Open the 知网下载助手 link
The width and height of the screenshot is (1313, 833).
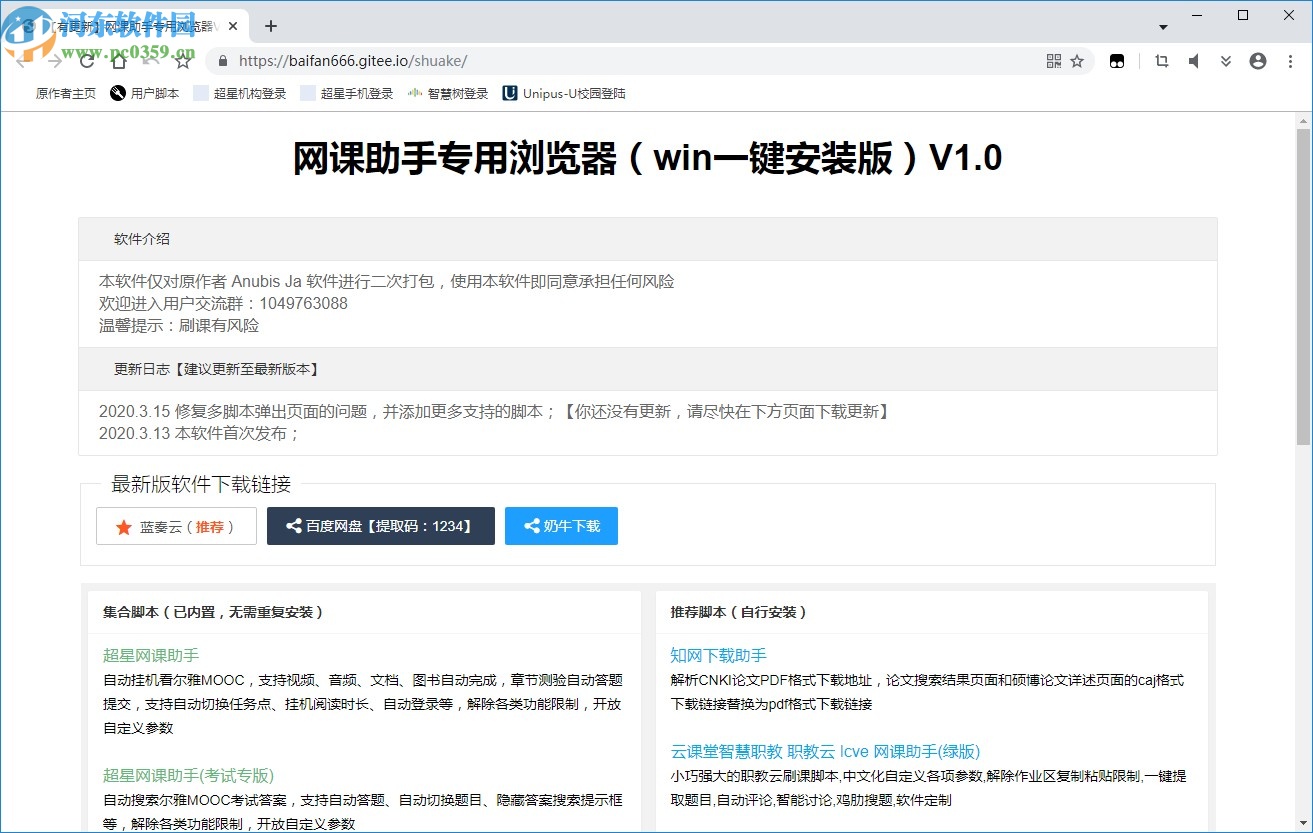click(x=716, y=654)
